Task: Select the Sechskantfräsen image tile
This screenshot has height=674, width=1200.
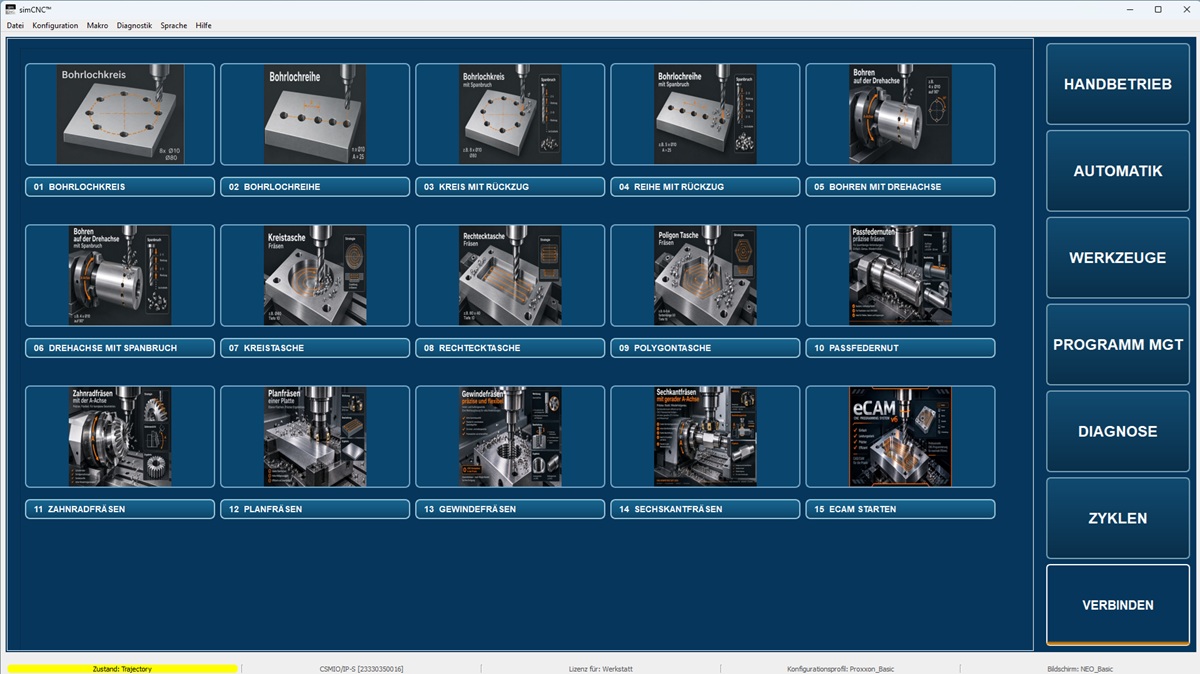Action: pos(705,436)
